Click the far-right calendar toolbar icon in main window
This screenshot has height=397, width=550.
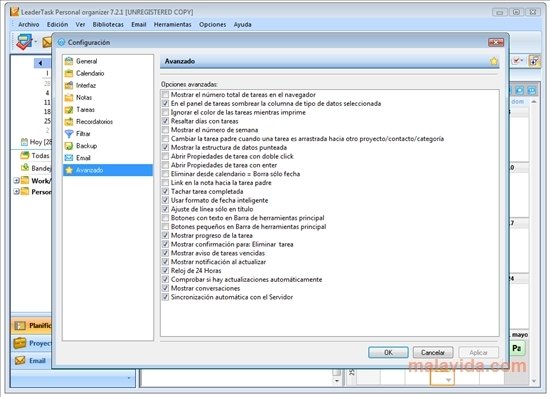coord(535,61)
